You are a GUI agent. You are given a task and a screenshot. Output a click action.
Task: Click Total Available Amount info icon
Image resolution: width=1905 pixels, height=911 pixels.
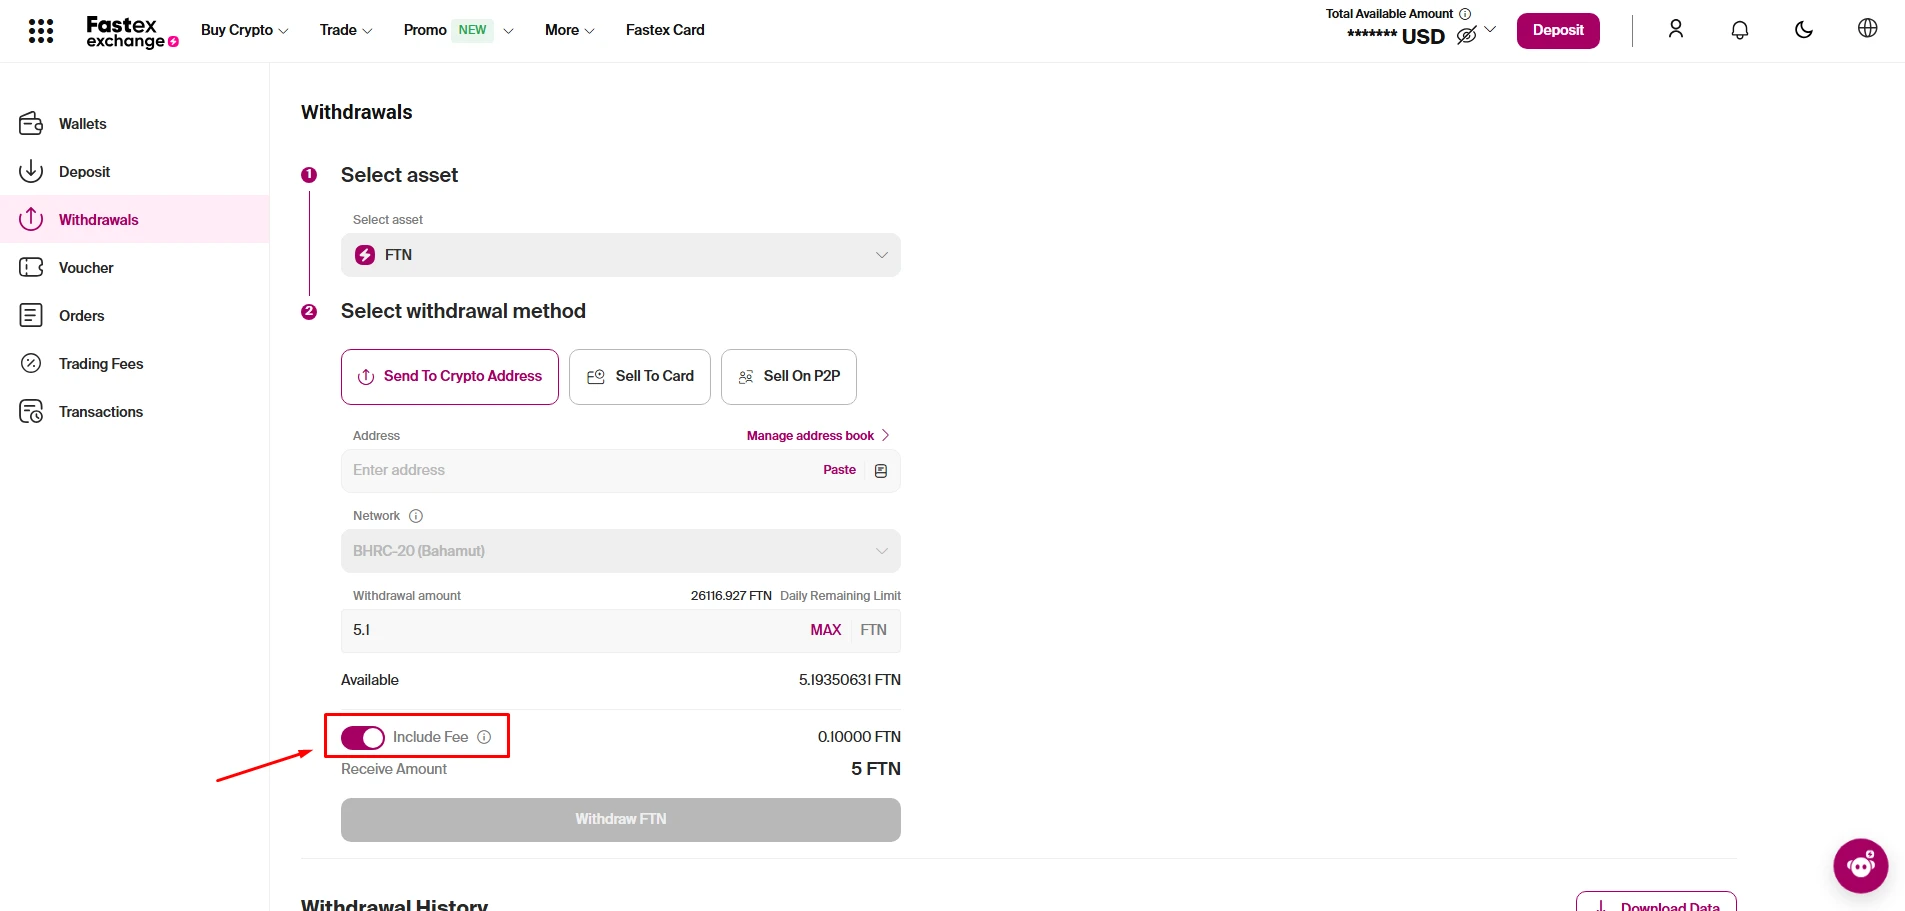coord(1465,14)
